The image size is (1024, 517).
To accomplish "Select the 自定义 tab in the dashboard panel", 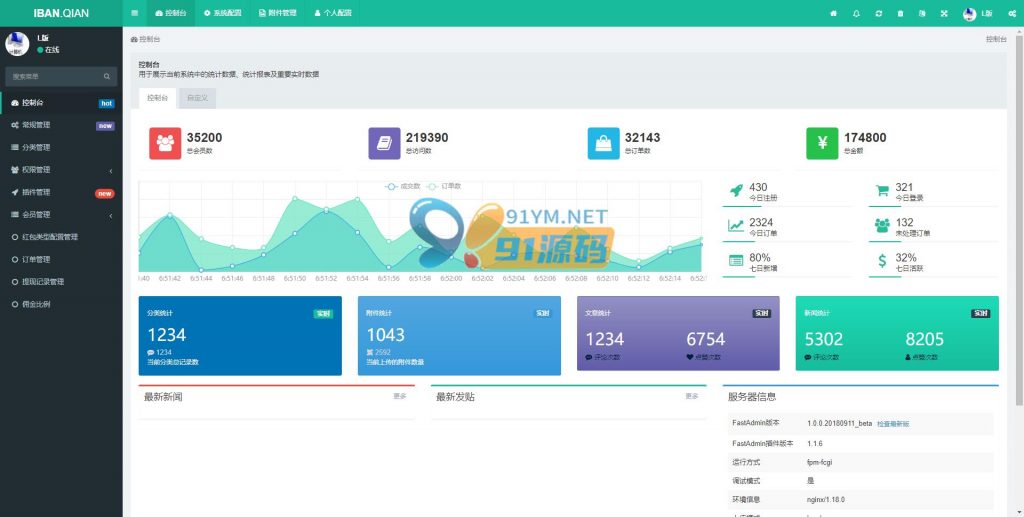I will point(197,98).
